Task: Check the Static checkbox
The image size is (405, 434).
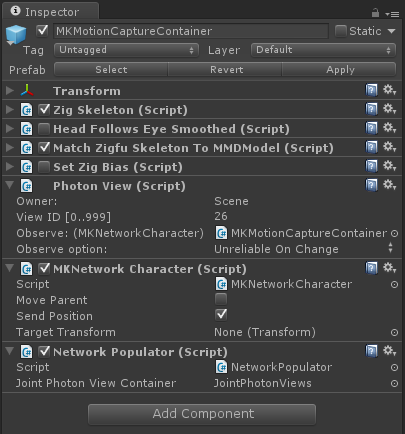Action: click(x=341, y=31)
